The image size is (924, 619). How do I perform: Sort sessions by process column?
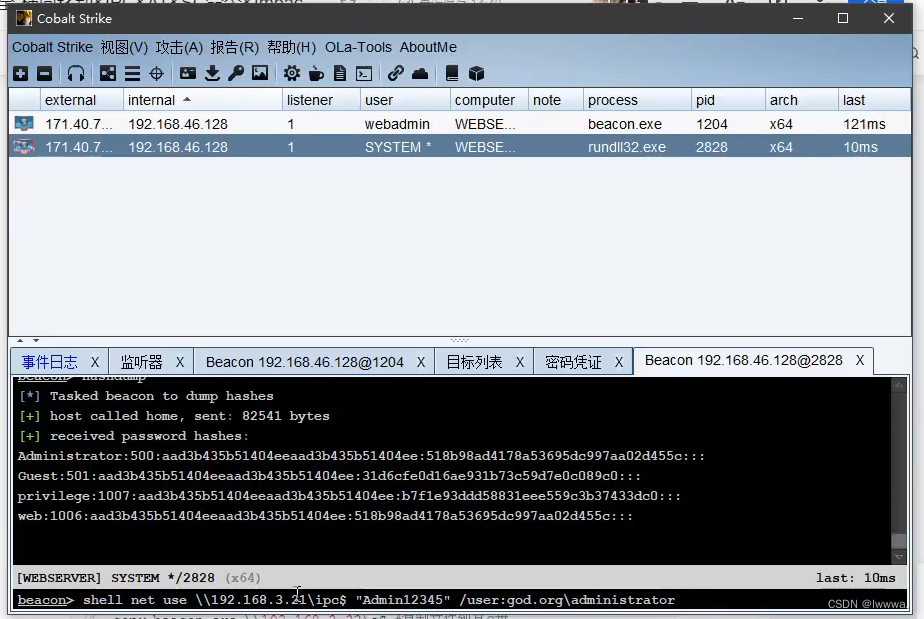tap(637, 100)
